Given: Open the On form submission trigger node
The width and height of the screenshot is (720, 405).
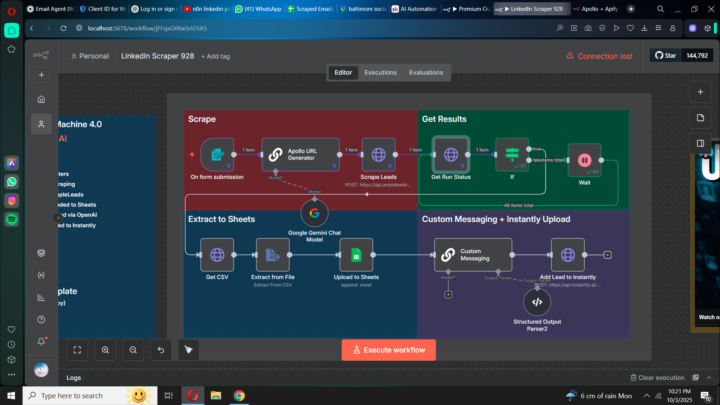Looking at the screenshot, I should pos(217,155).
